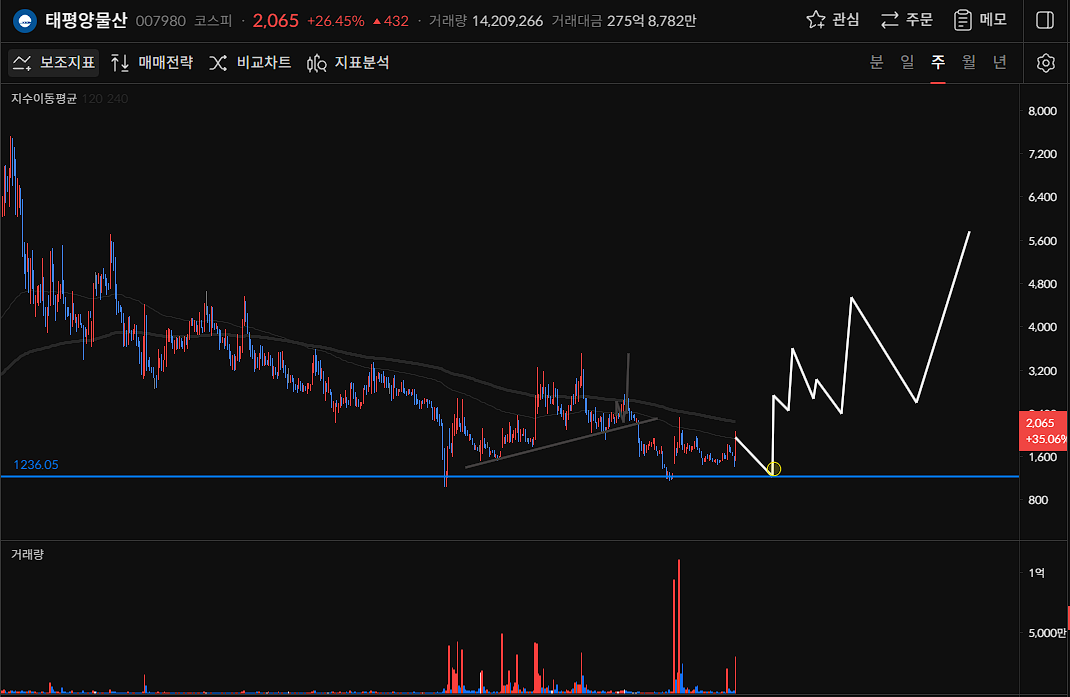Viewport: 1070px width, 697px height.
Task: Click the 240 moving average period
Action: [117, 99]
